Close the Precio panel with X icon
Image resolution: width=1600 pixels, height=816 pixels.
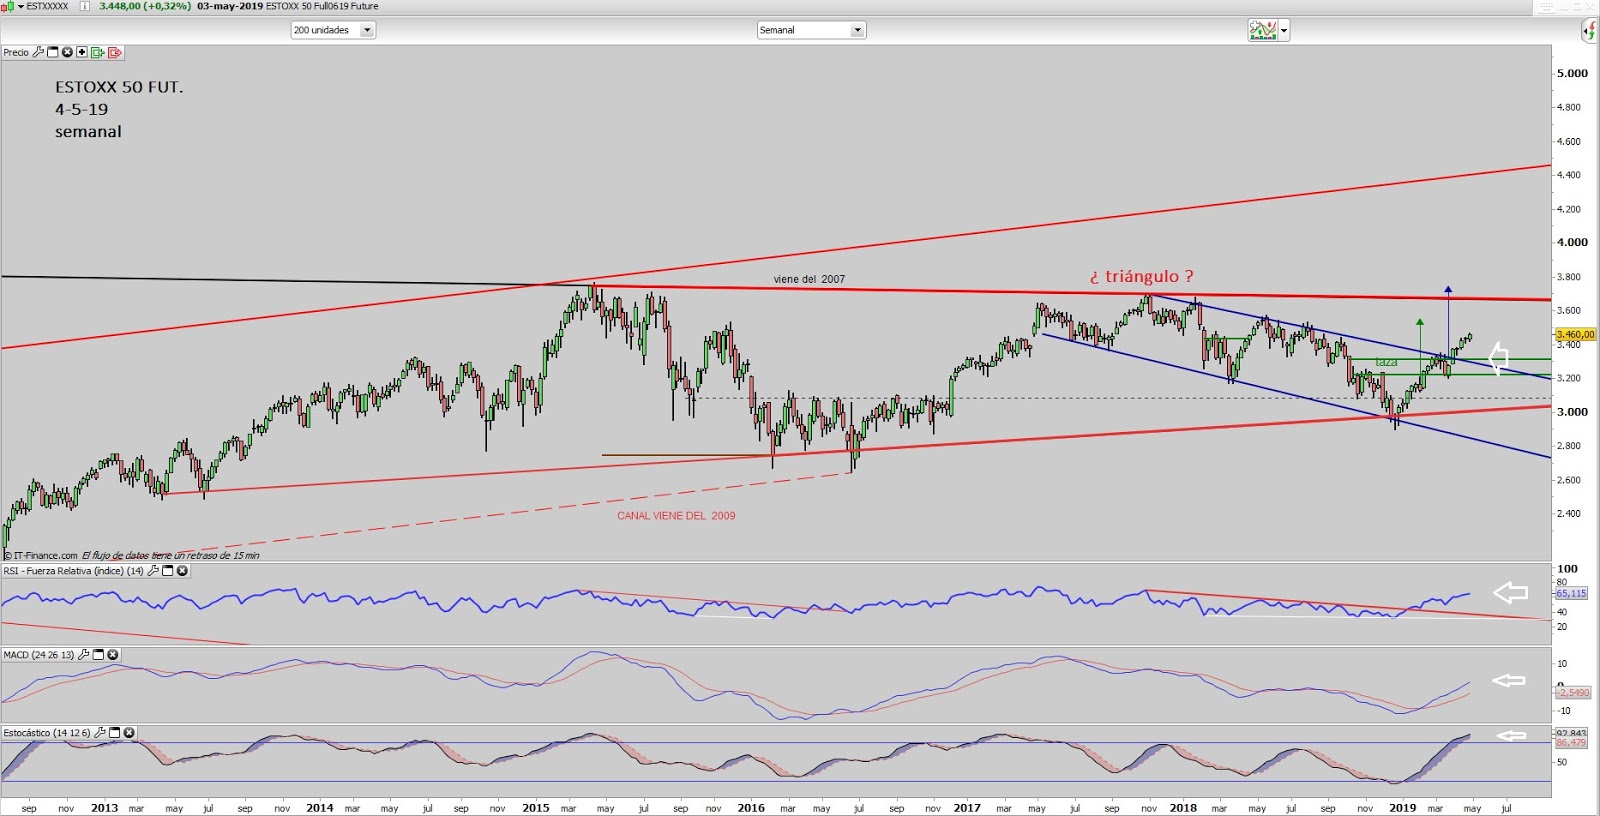point(67,52)
